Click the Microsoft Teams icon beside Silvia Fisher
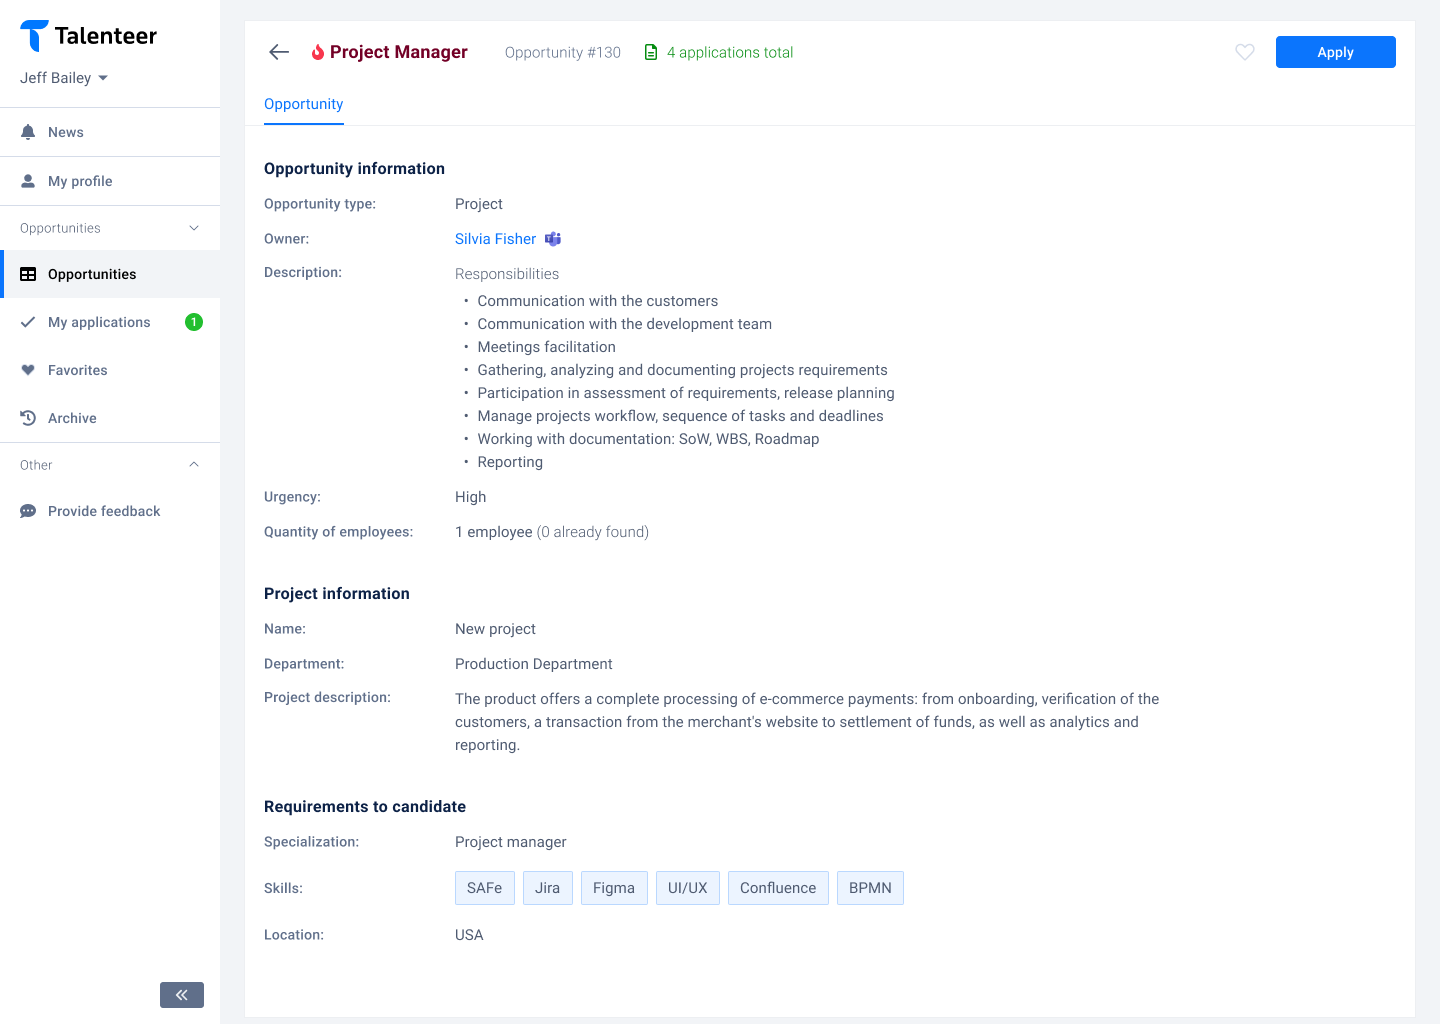This screenshot has width=1440, height=1024. [553, 239]
